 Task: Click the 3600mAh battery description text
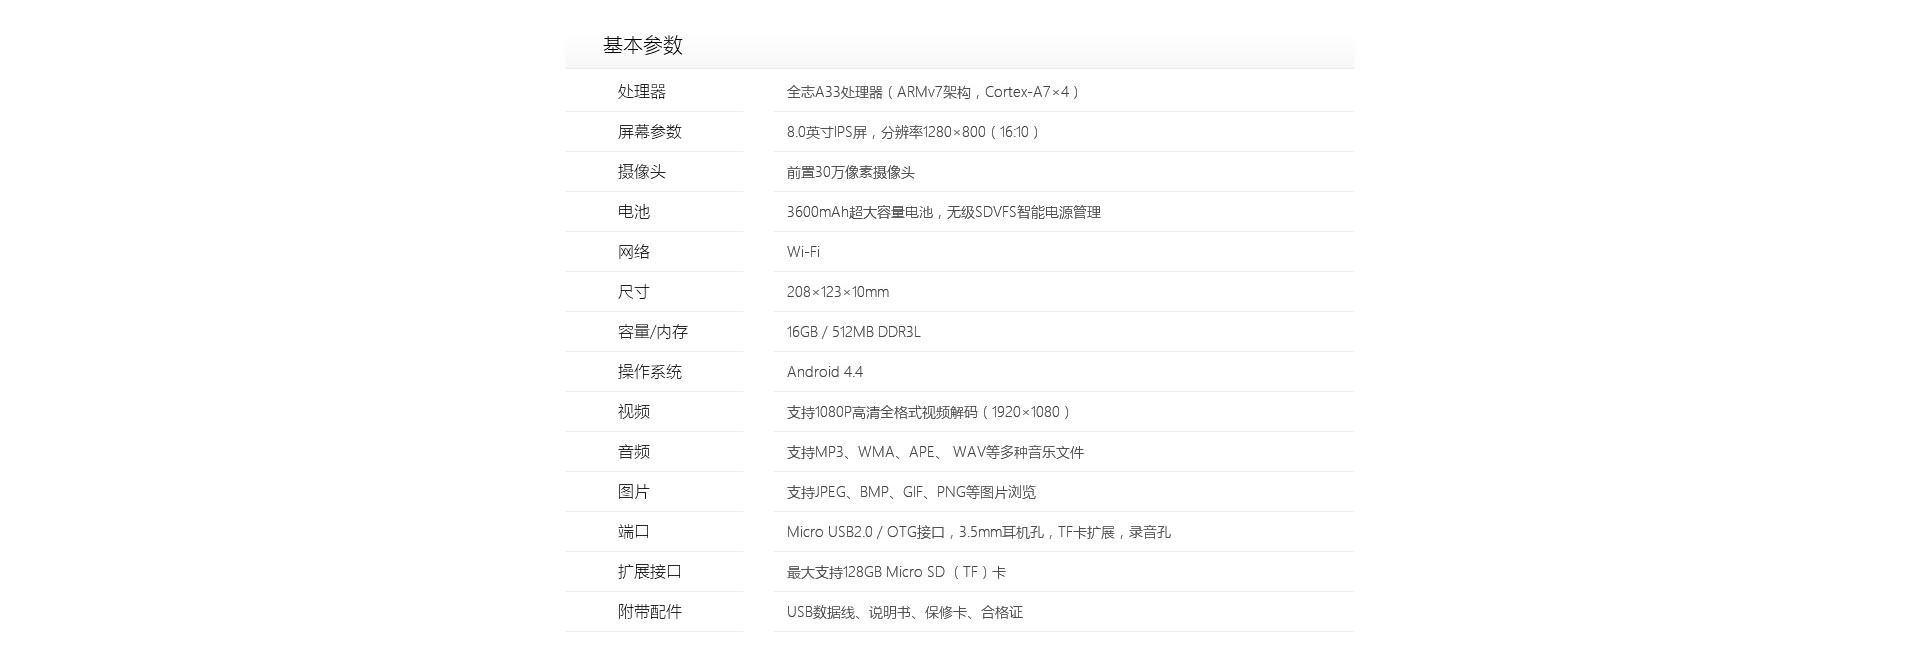(943, 212)
